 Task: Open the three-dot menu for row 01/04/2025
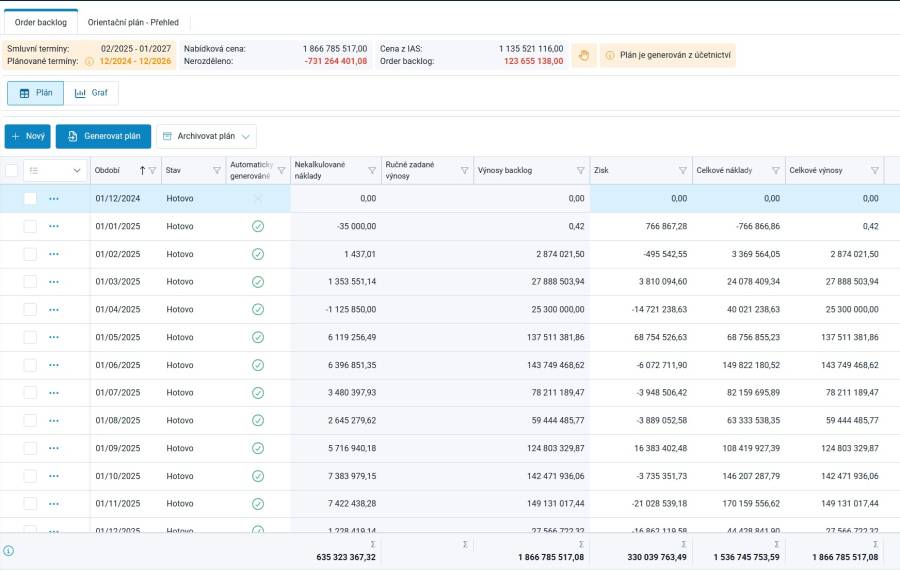pyautogui.click(x=54, y=309)
